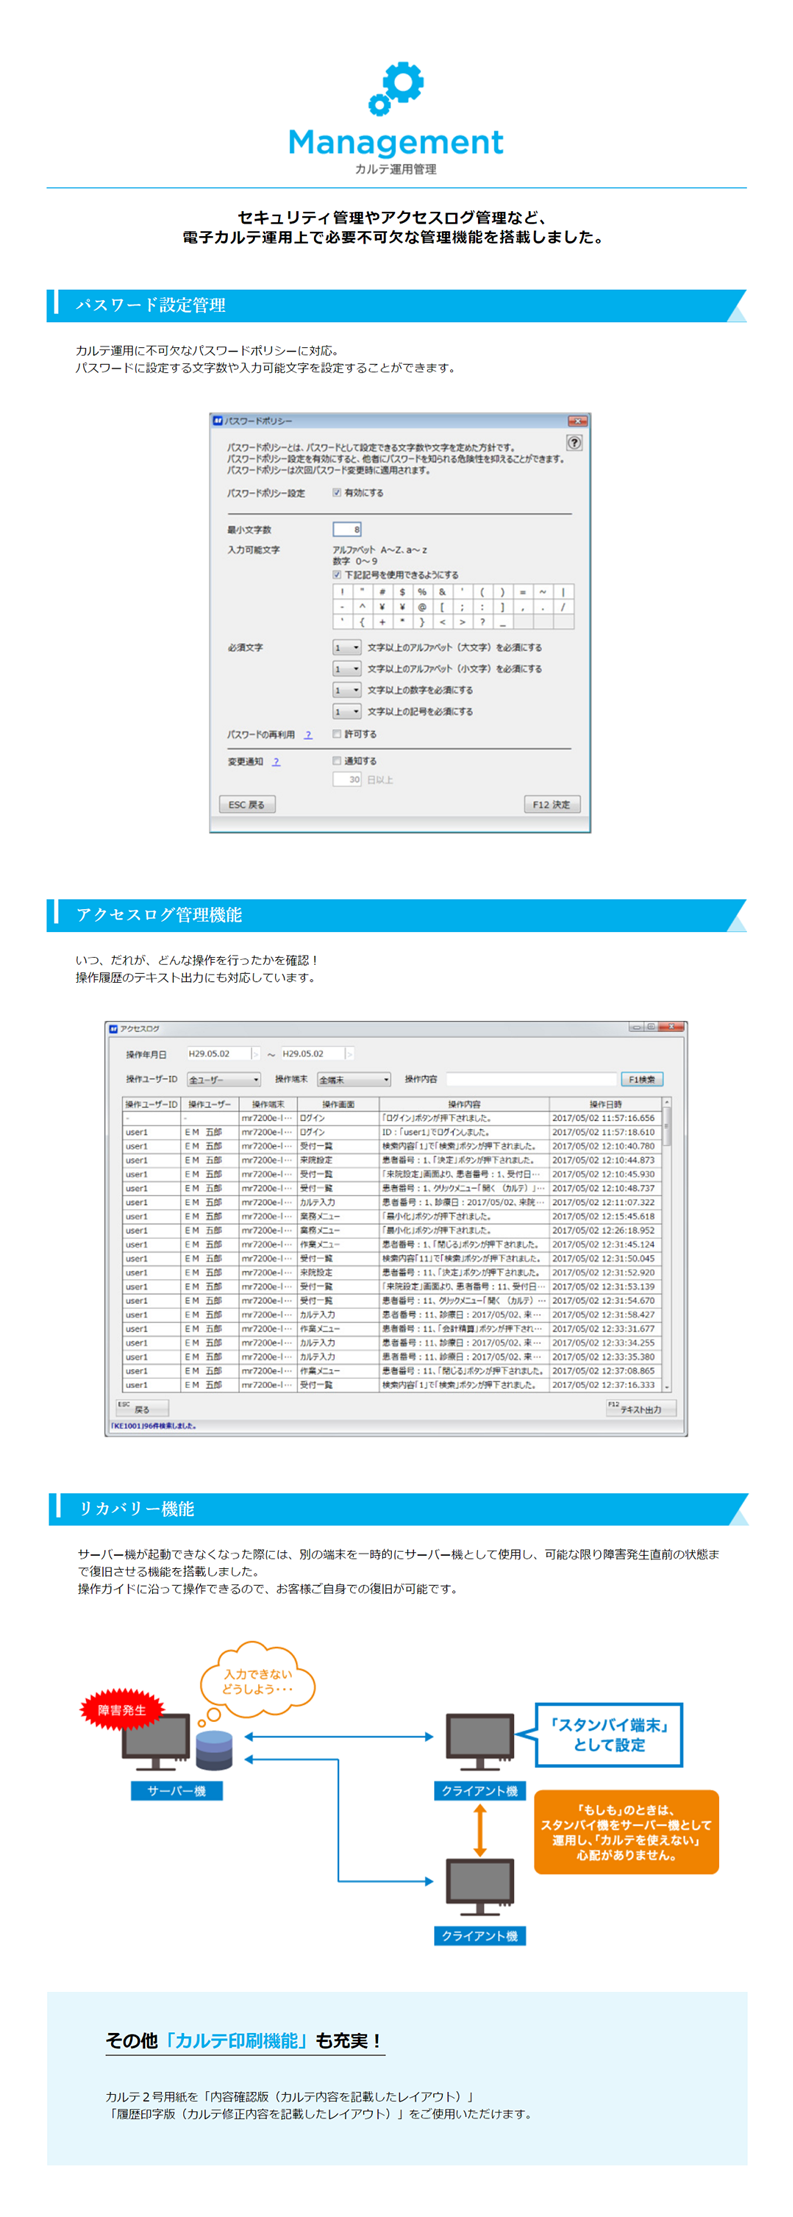The width and height of the screenshot is (793, 2217).
Task: Click the access log window title icon
Action: 113,1028
